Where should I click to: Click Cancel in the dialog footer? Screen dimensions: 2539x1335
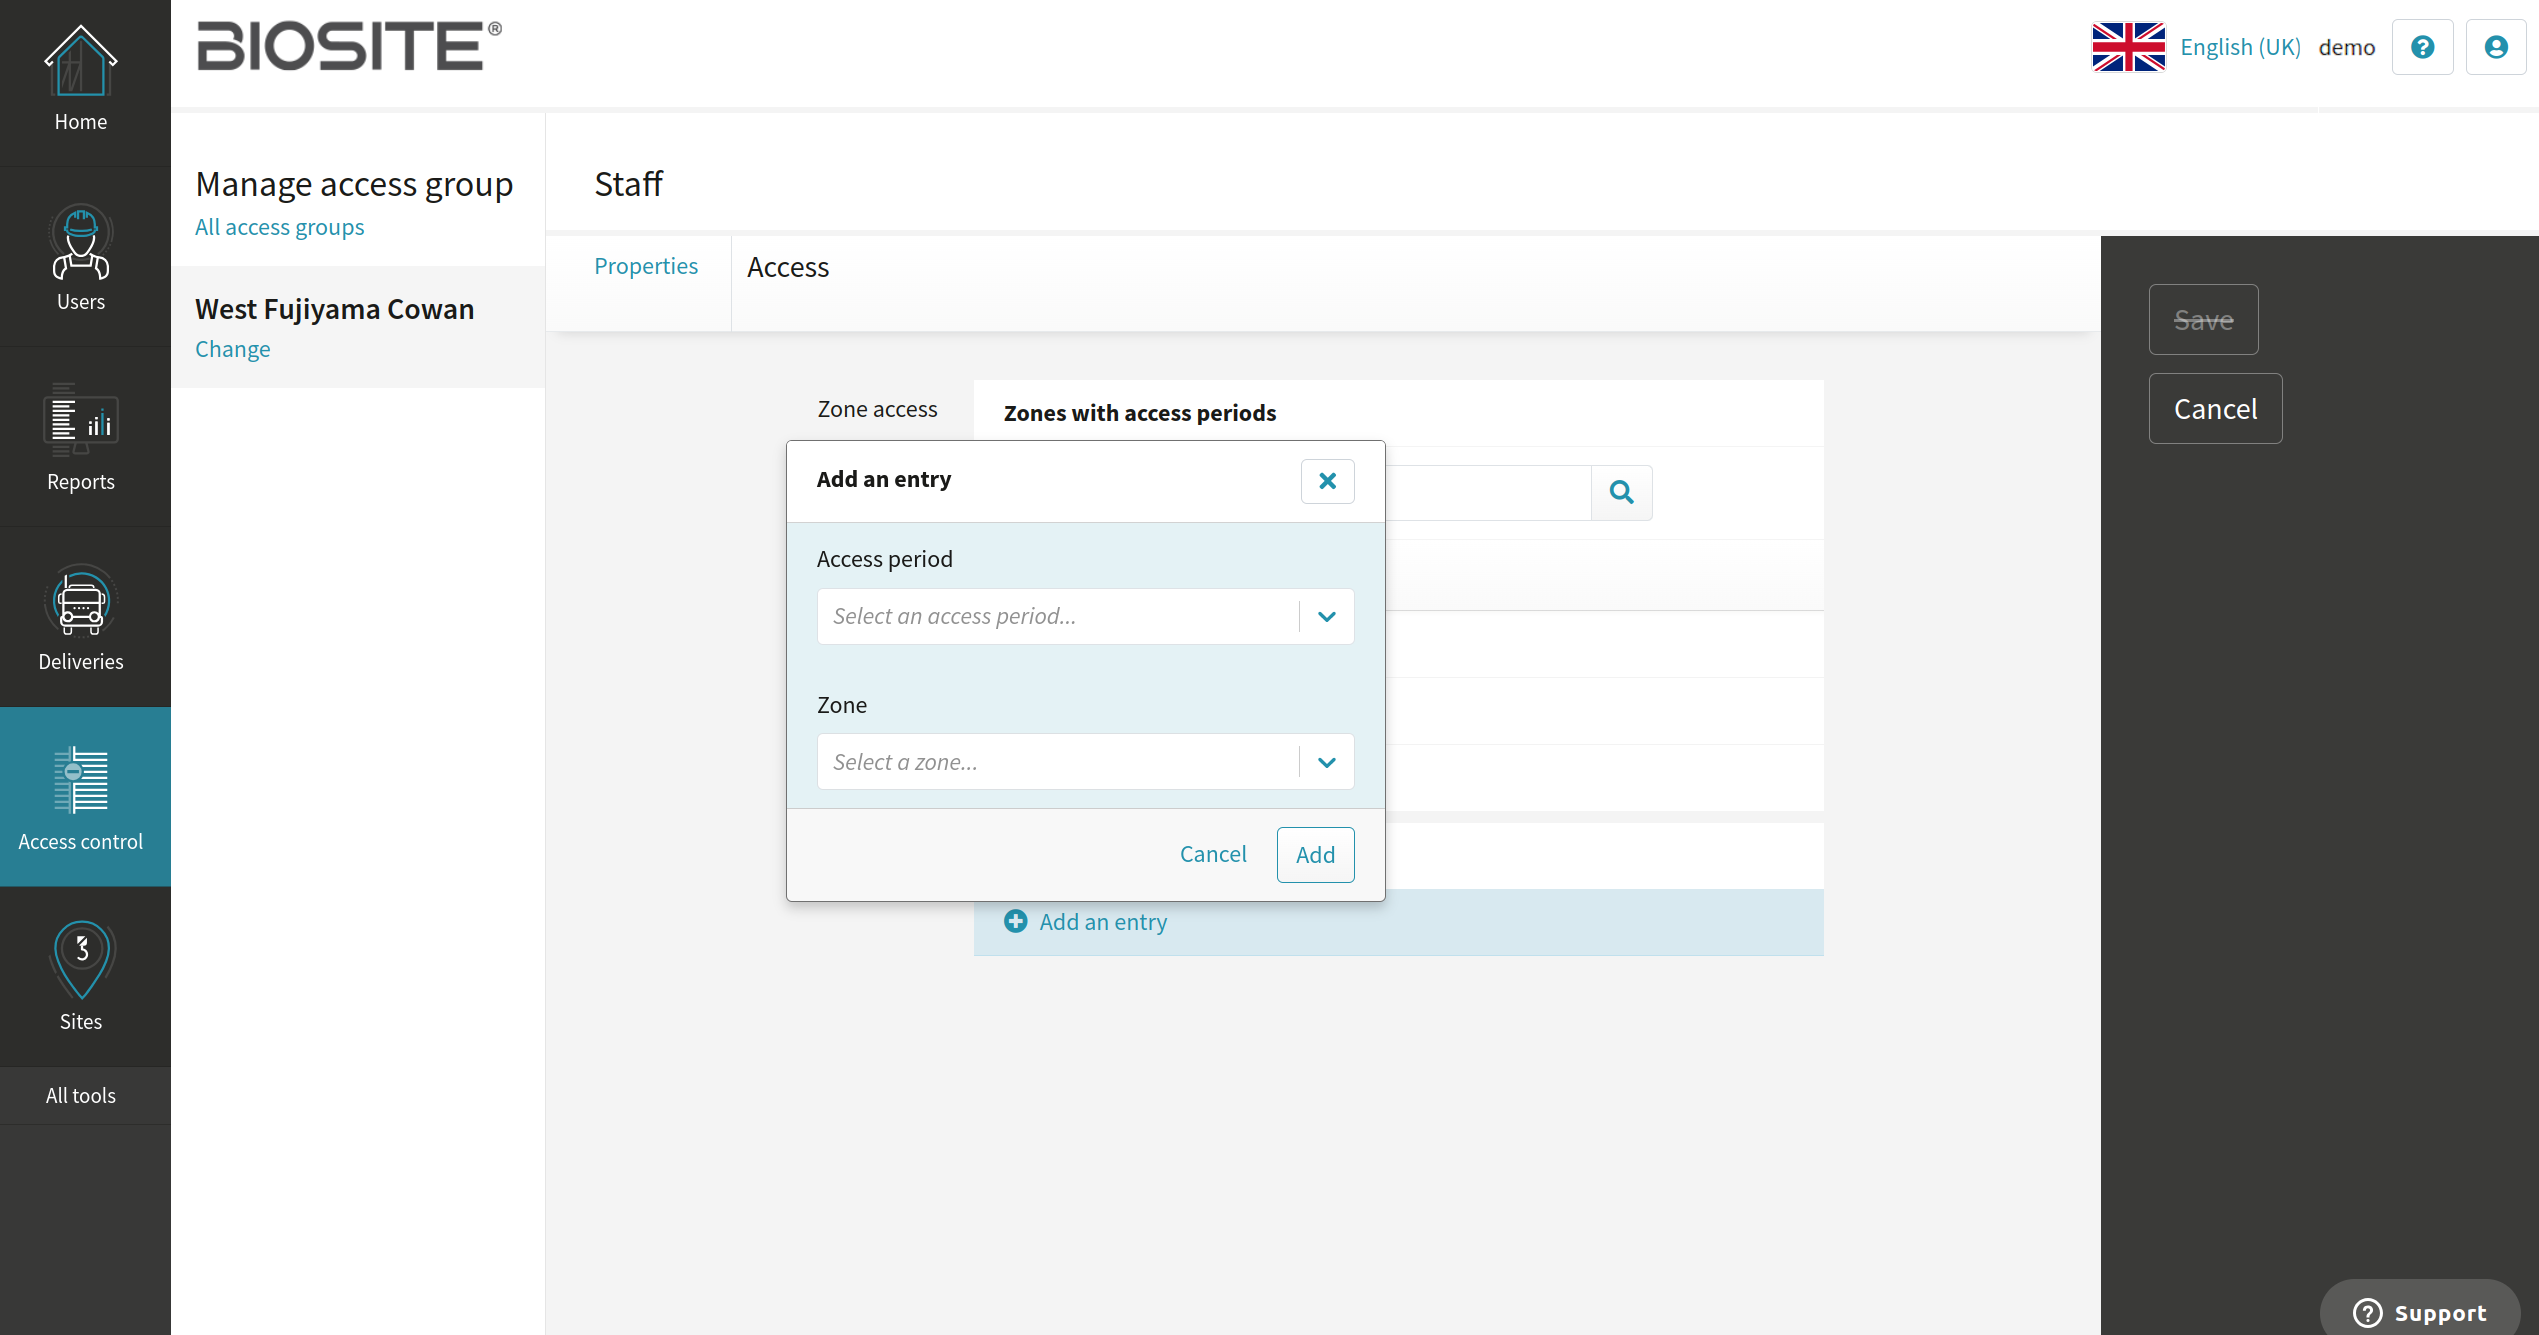[x=1212, y=854]
